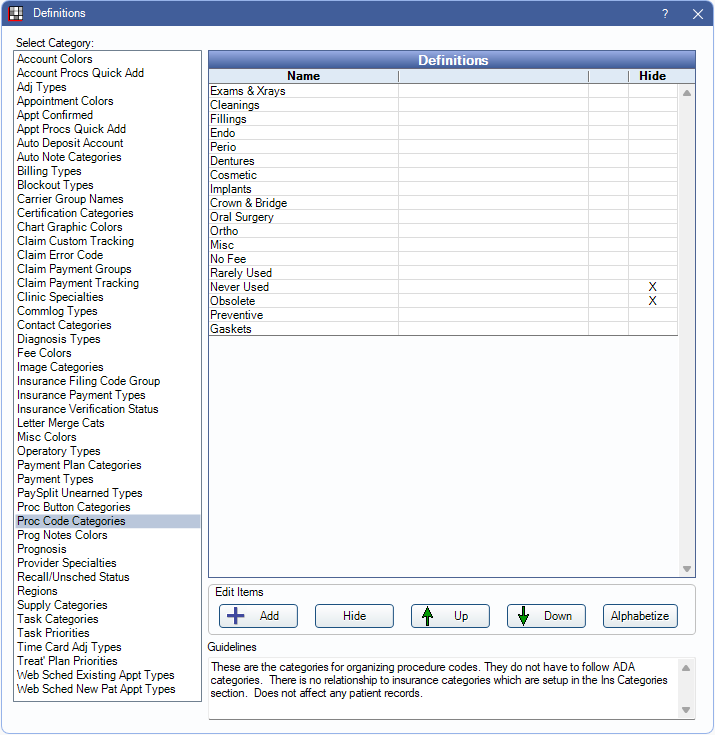Close the Definitions window

click(697, 14)
